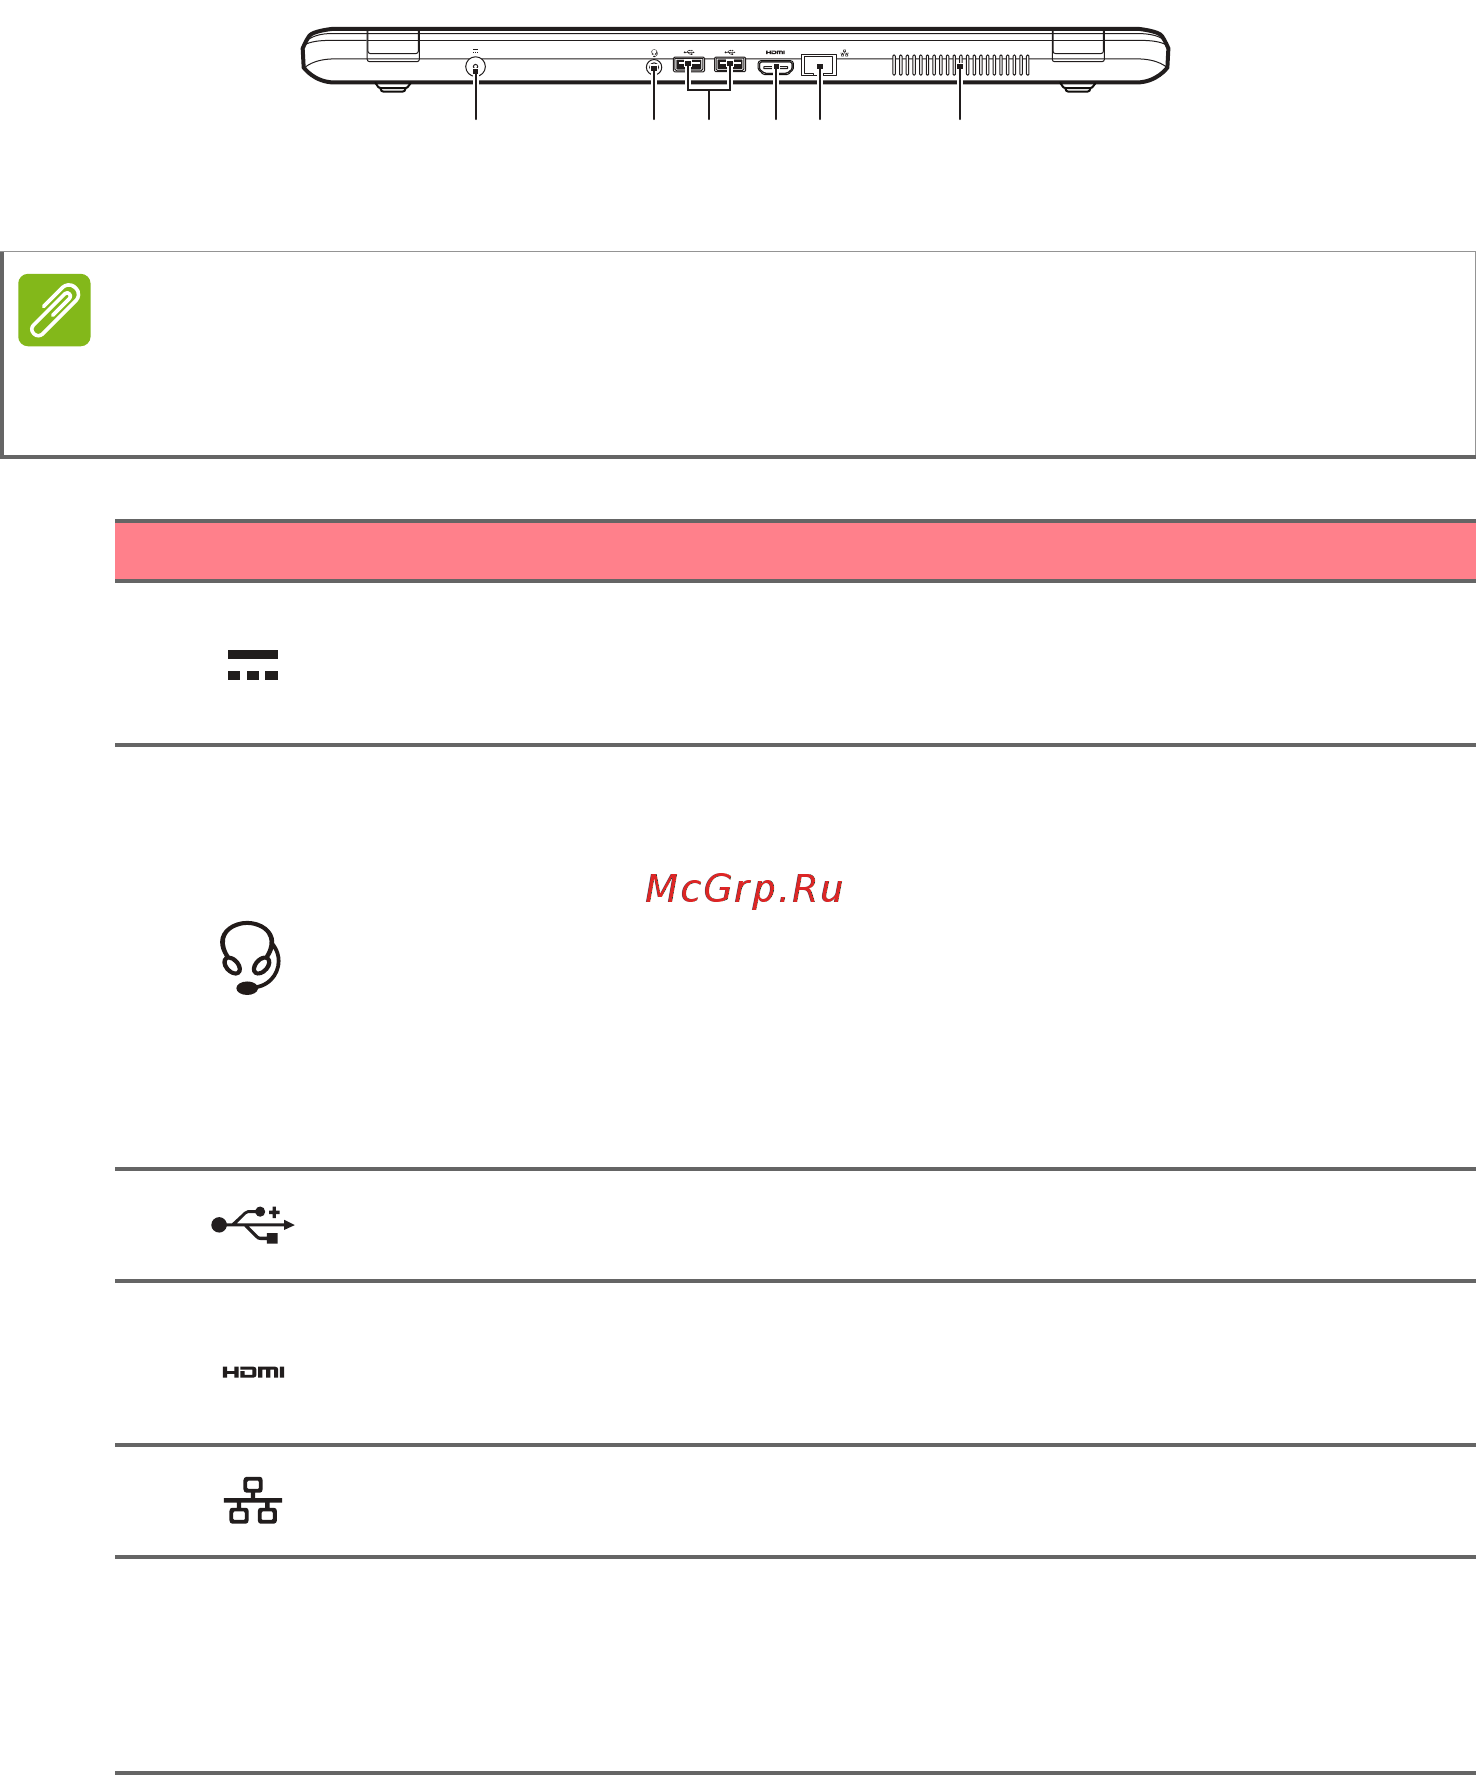Click the green paperclip note icon
Image resolution: width=1476 pixels, height=1775 pixels.
pos(54,310)
